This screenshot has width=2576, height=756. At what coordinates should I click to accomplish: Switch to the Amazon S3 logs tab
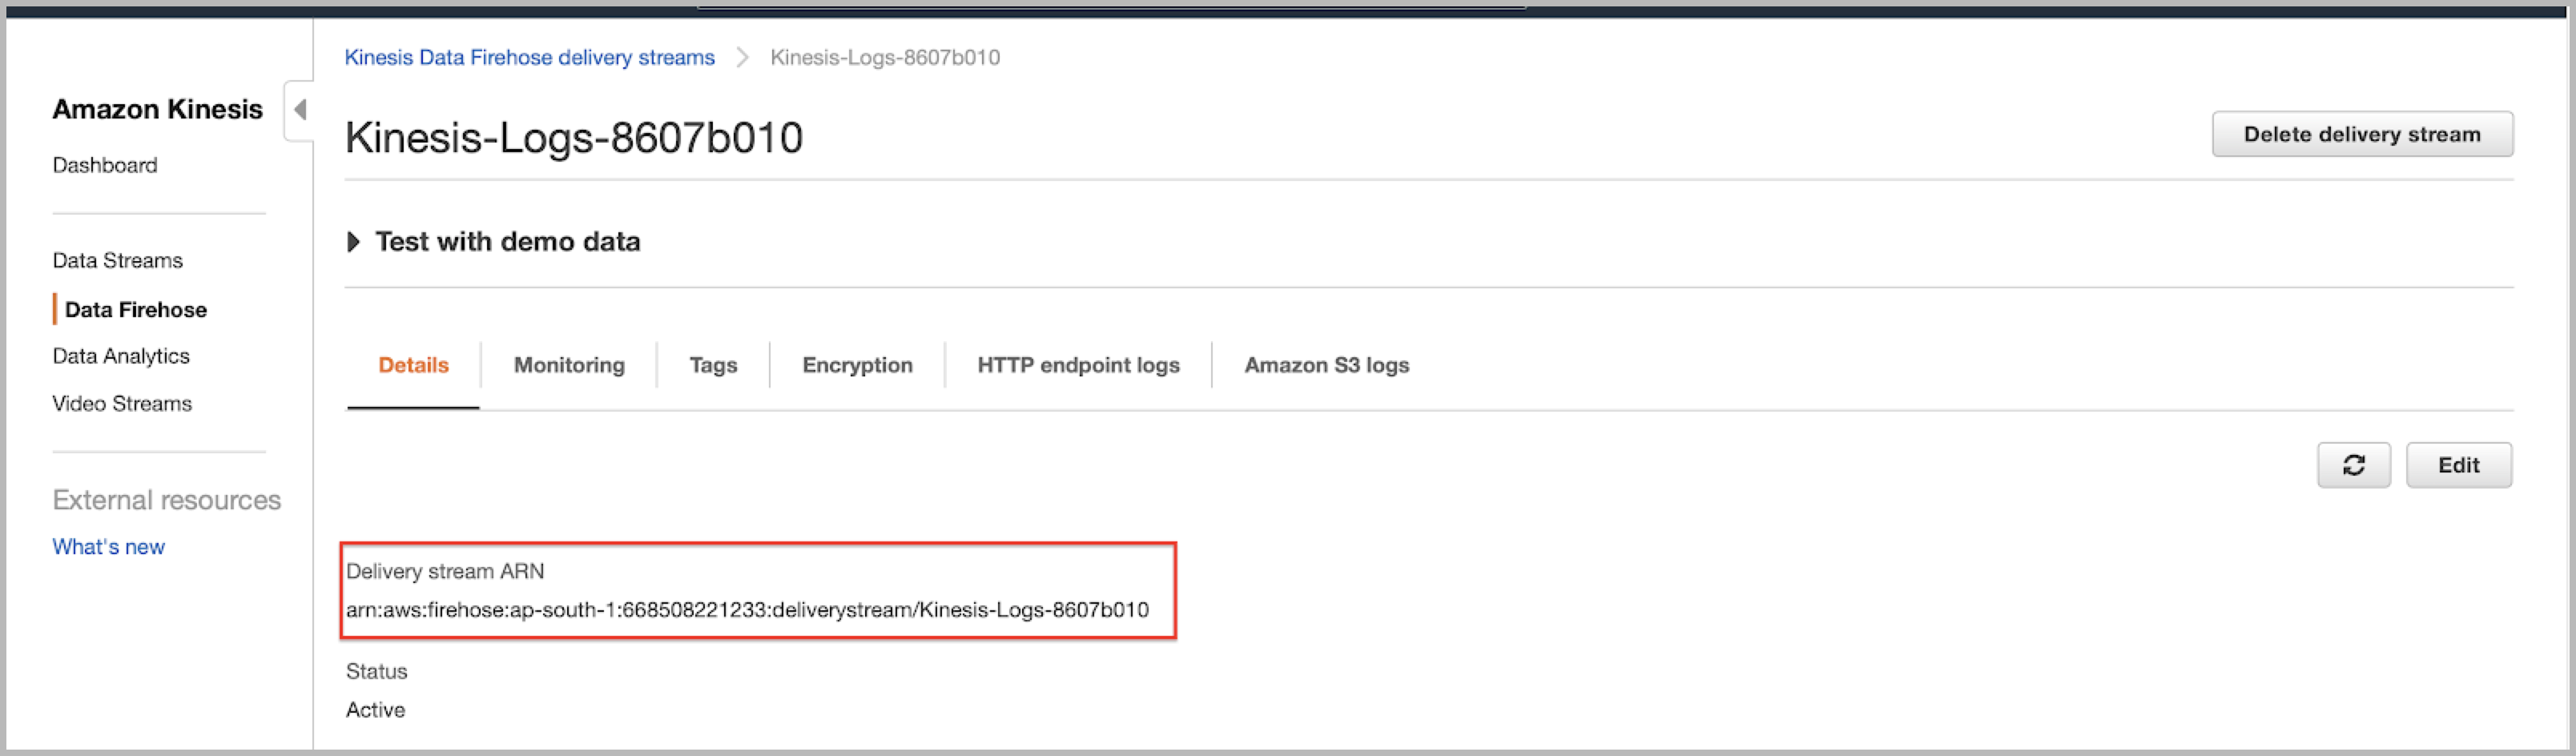pos(1326,365)
